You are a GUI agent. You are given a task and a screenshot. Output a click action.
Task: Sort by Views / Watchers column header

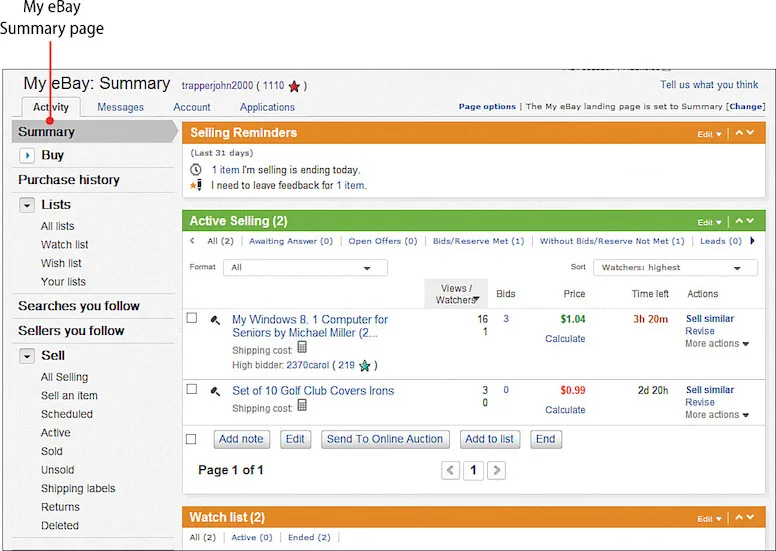(456, 294)
